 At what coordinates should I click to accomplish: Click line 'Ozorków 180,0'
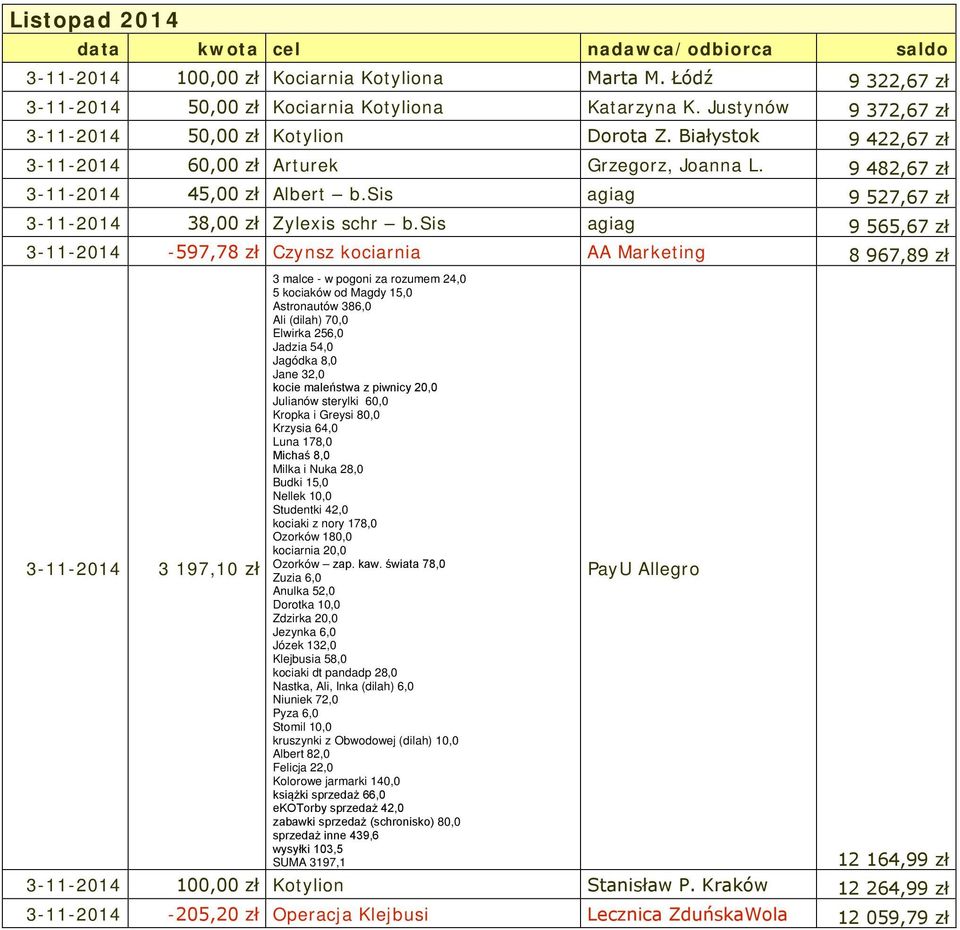pyautogui.click(x=312, y=537)
